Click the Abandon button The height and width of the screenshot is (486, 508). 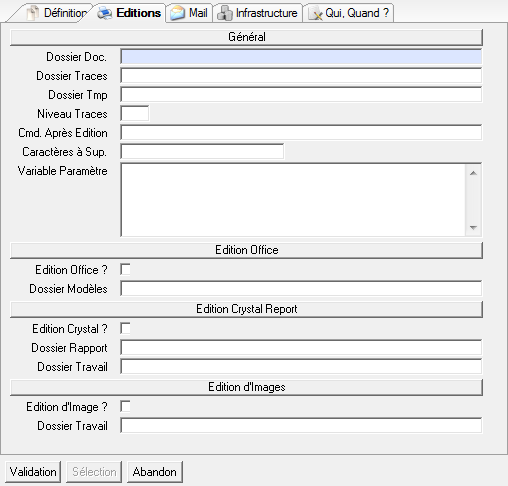coord(155,472)
